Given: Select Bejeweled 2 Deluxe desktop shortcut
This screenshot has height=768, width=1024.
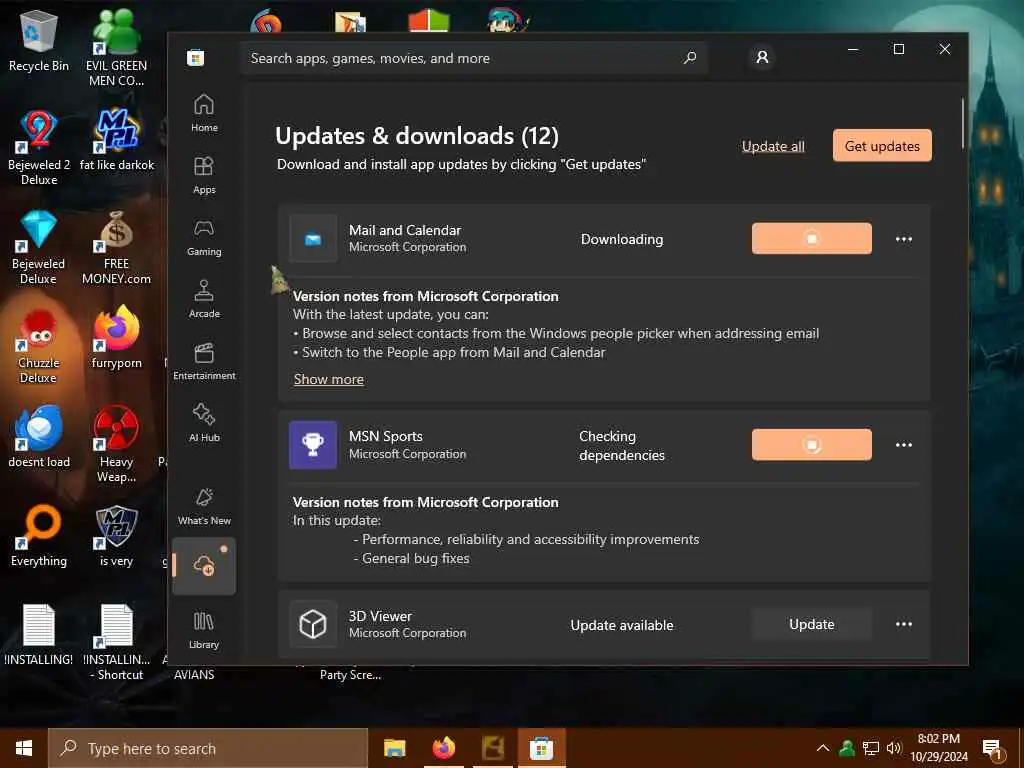Looking at the screenshot, I should [x=39, y=147].
